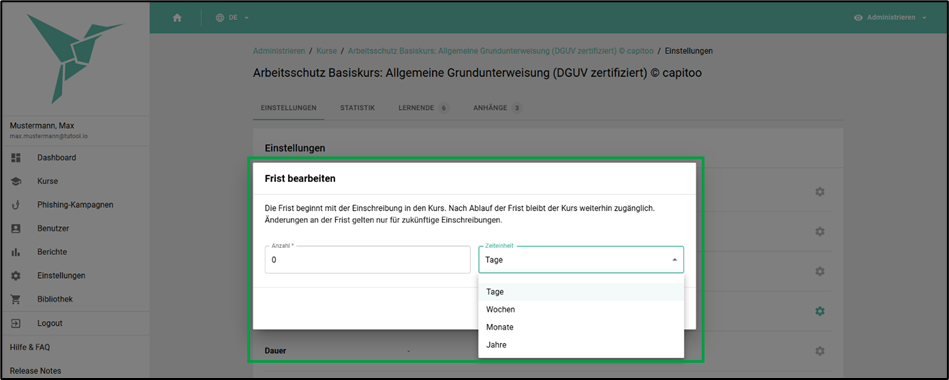Click the Frist bearbeiten dialog title
Screen dimensions: 949x380
pyautogui.click(x=300, y=179)
